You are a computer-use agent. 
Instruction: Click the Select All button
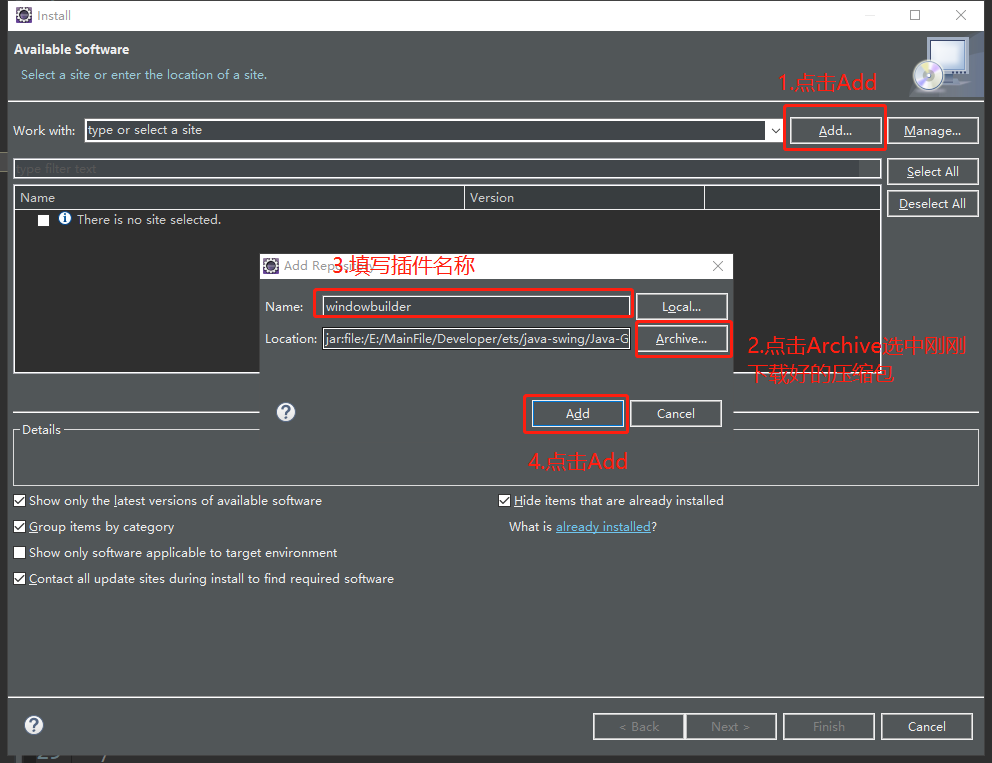click(x=932, y=171)
